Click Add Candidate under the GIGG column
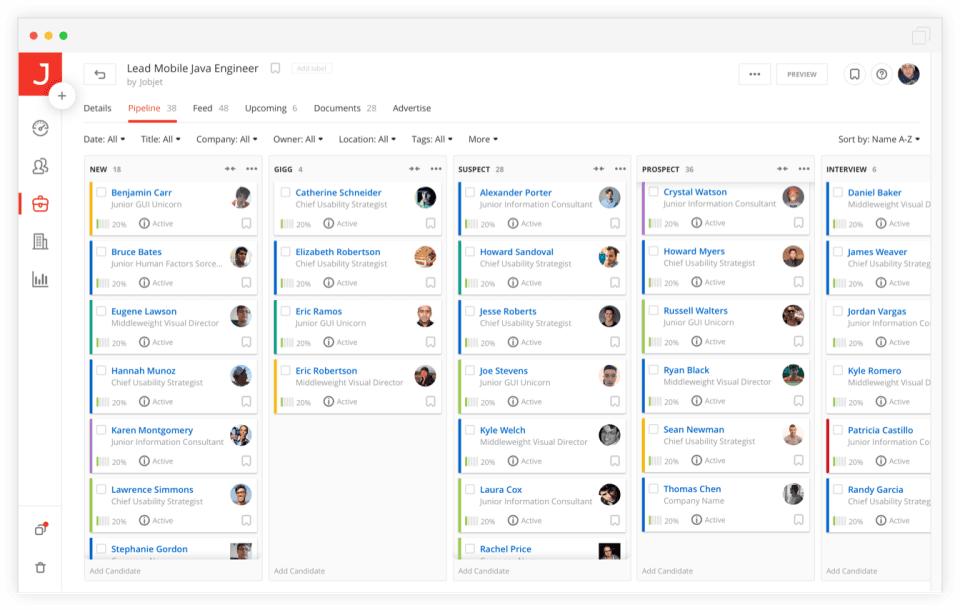 click(301, 571)
